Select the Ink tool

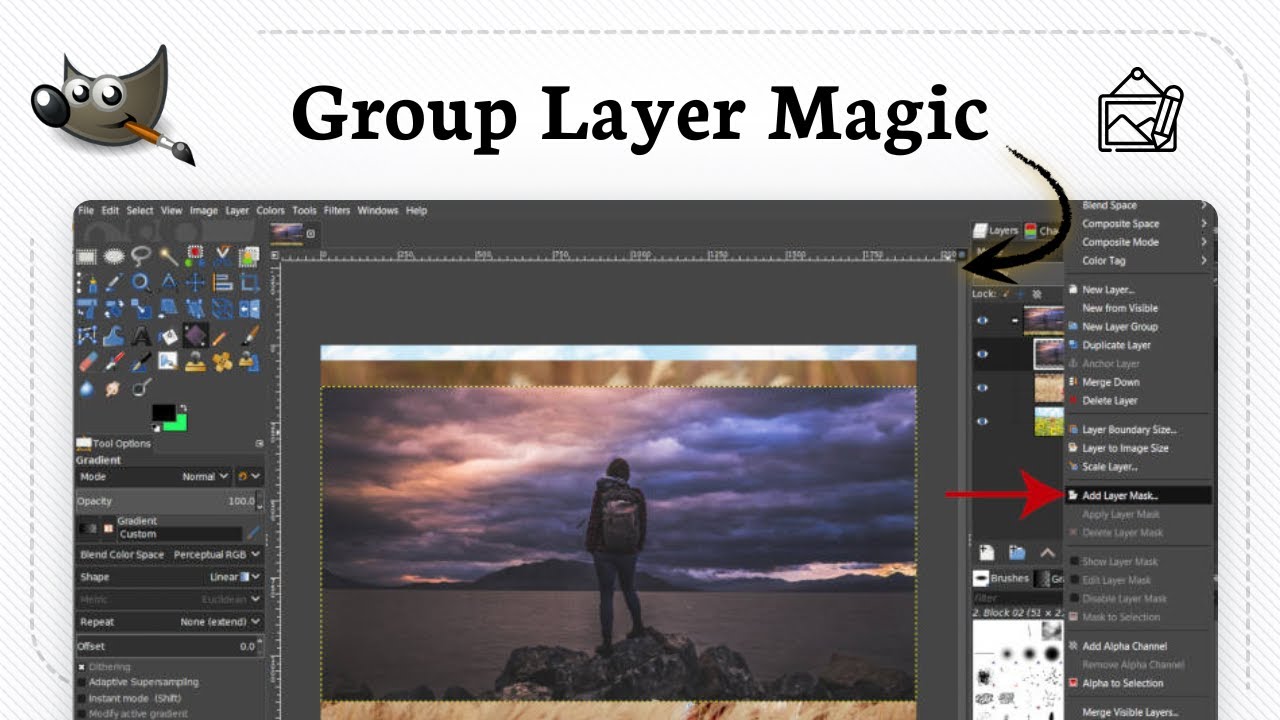click(141, 361)
